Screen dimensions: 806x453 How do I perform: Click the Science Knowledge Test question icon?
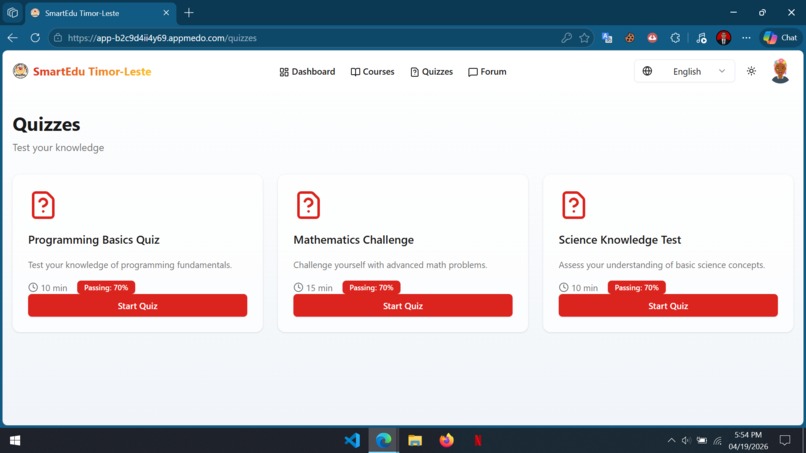tap(573, 205)
